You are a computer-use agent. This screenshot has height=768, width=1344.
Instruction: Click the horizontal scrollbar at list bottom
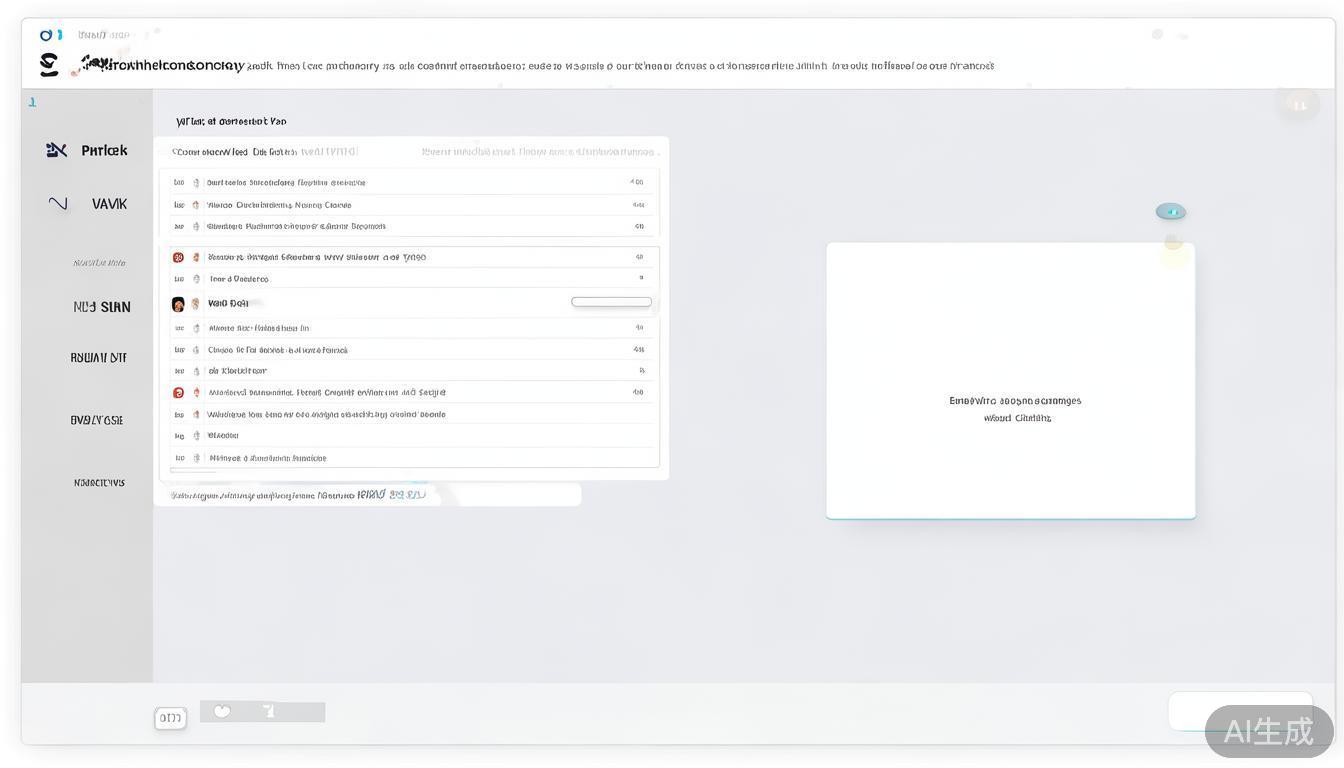[192, 470]
